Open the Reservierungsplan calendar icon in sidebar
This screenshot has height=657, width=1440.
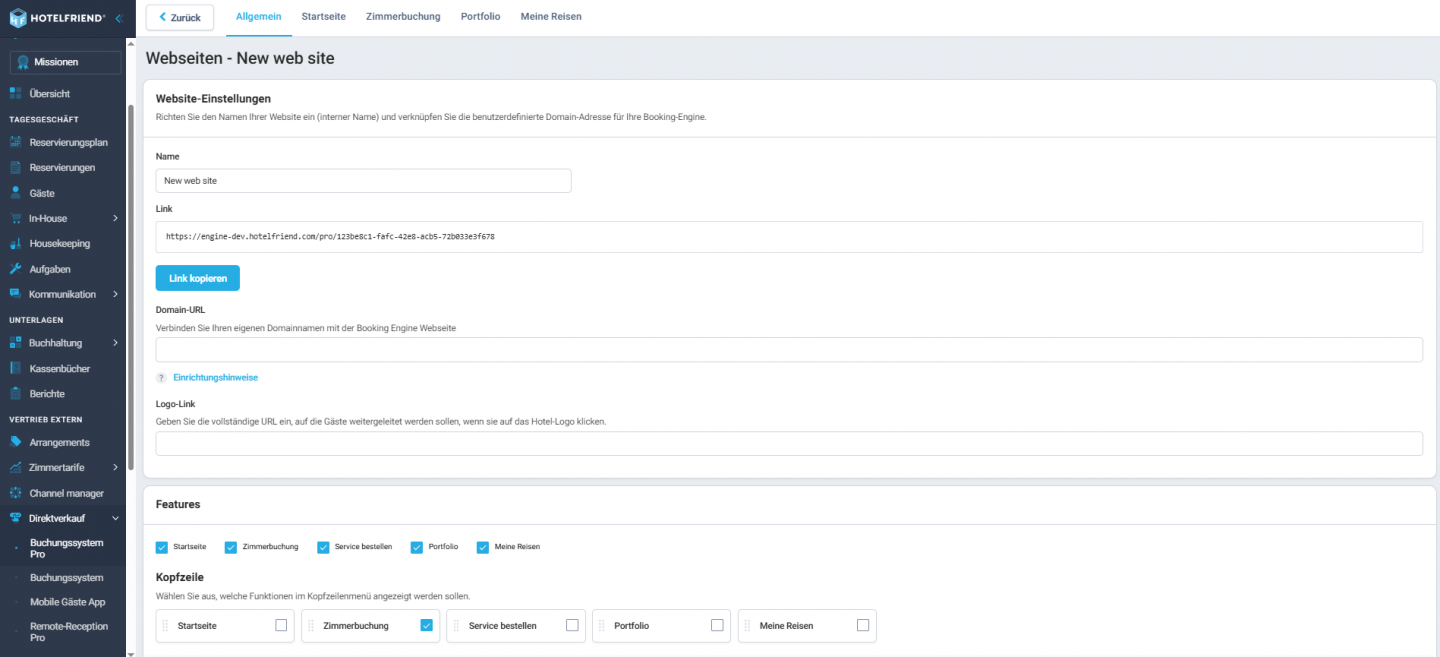[17, 141]
